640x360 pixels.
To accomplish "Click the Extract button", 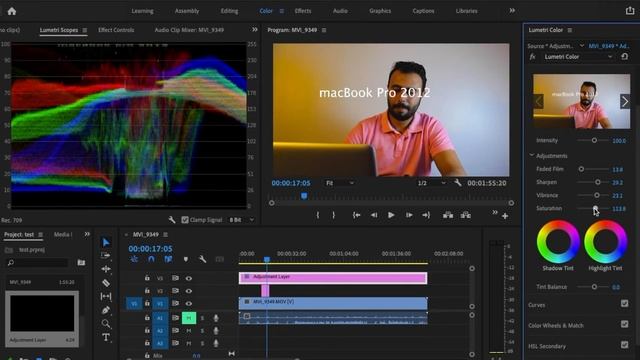I will (465, 215).
